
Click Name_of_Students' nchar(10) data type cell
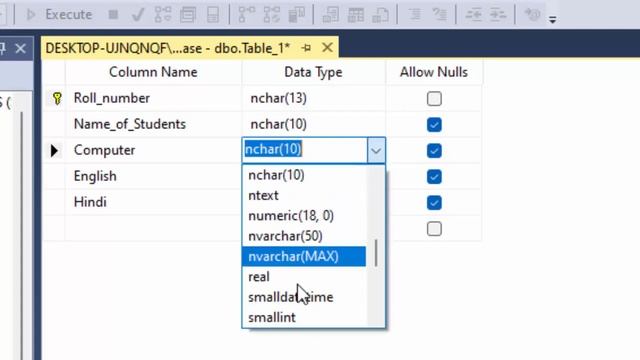pyautogui.click(x=313, y=124)
